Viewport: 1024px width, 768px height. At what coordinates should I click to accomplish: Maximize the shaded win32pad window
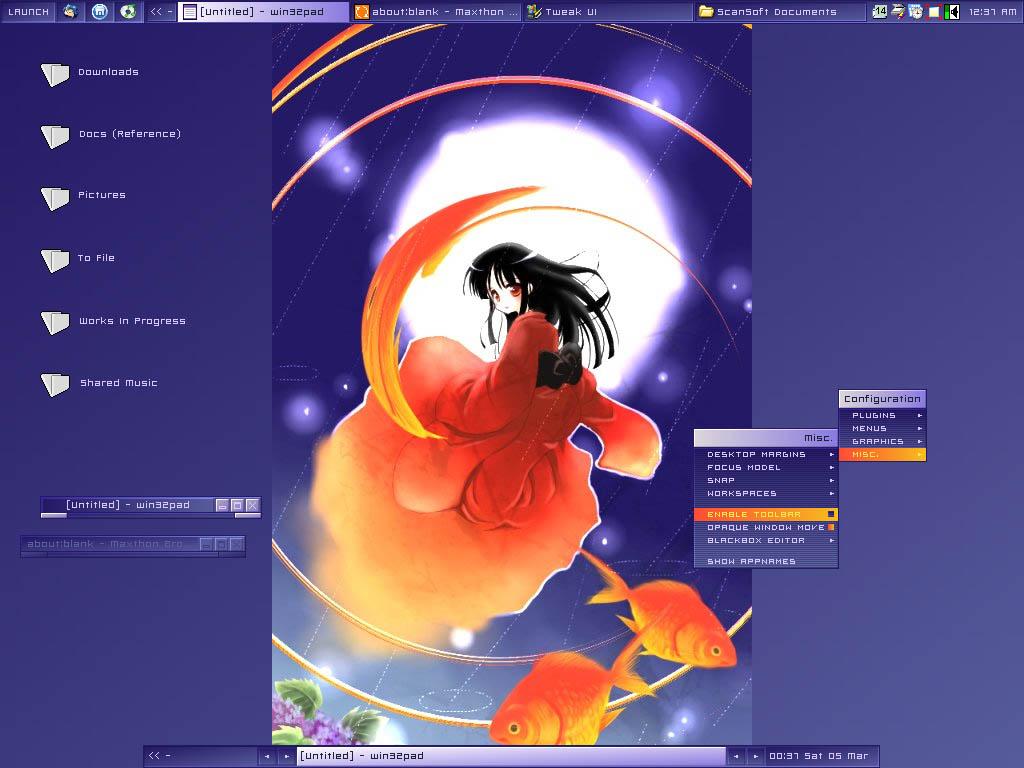(238, 505)
